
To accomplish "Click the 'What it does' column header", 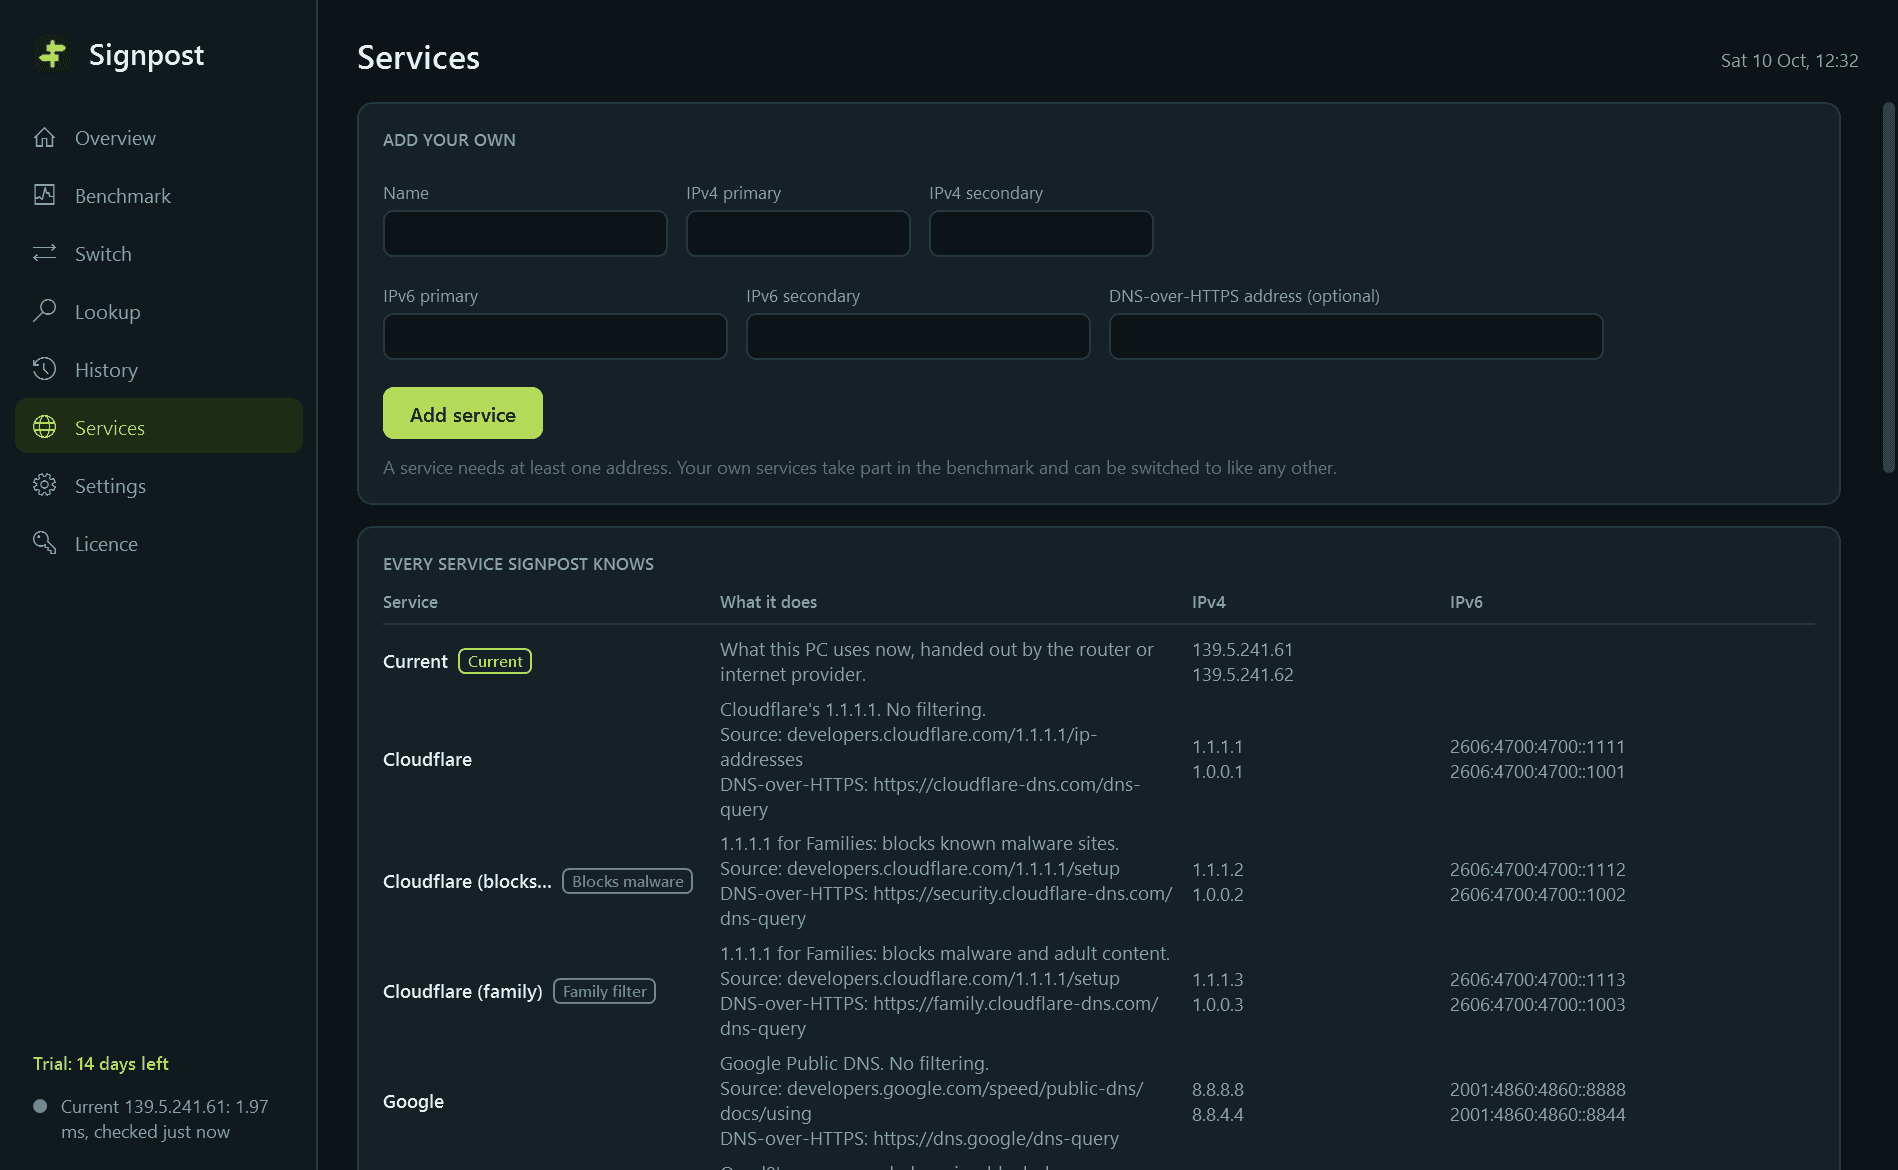I will [768, 602].
